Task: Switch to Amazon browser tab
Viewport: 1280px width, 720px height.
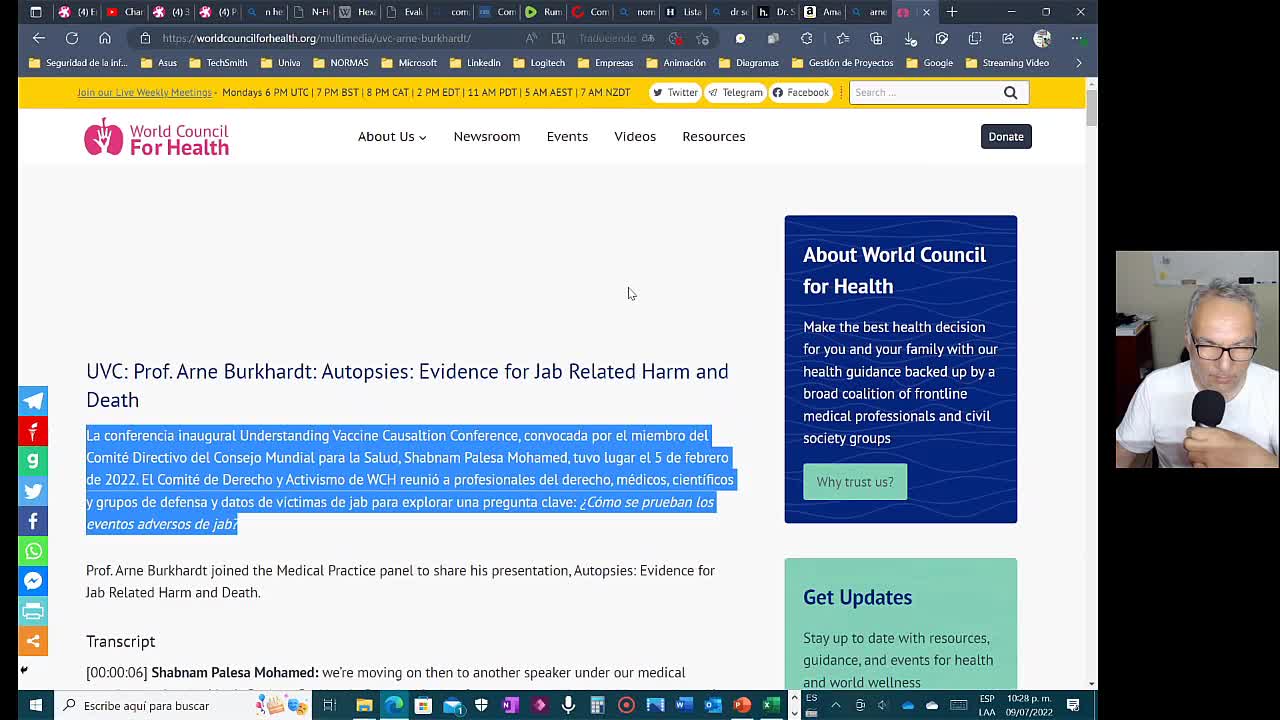Action: [x=822, y=12]
